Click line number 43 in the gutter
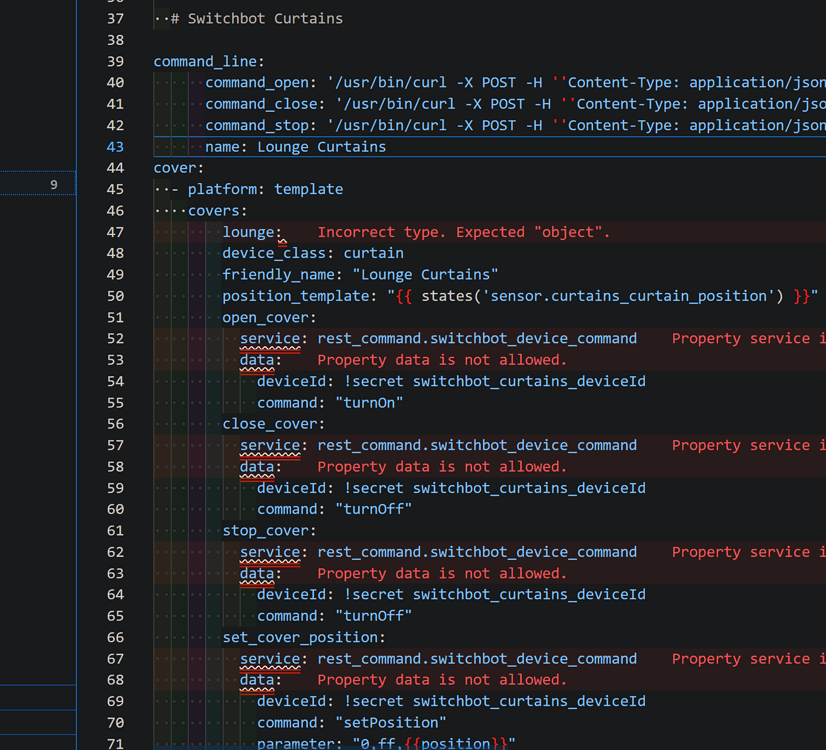Screen dimensions: 826x750 pos(114,147)
